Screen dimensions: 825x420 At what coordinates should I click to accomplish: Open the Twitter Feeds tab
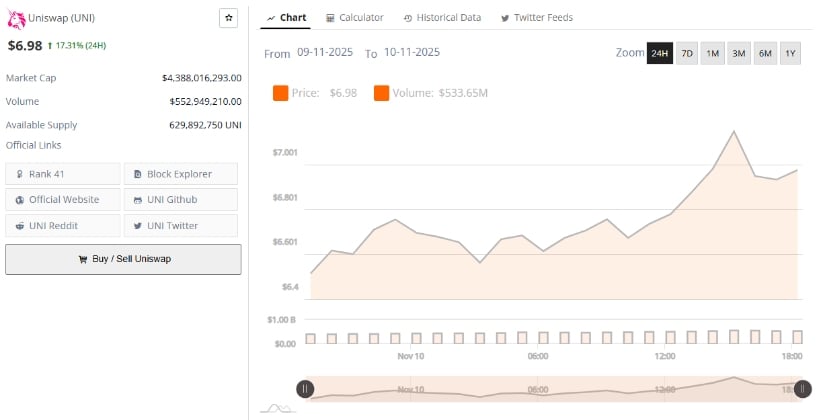536,18
